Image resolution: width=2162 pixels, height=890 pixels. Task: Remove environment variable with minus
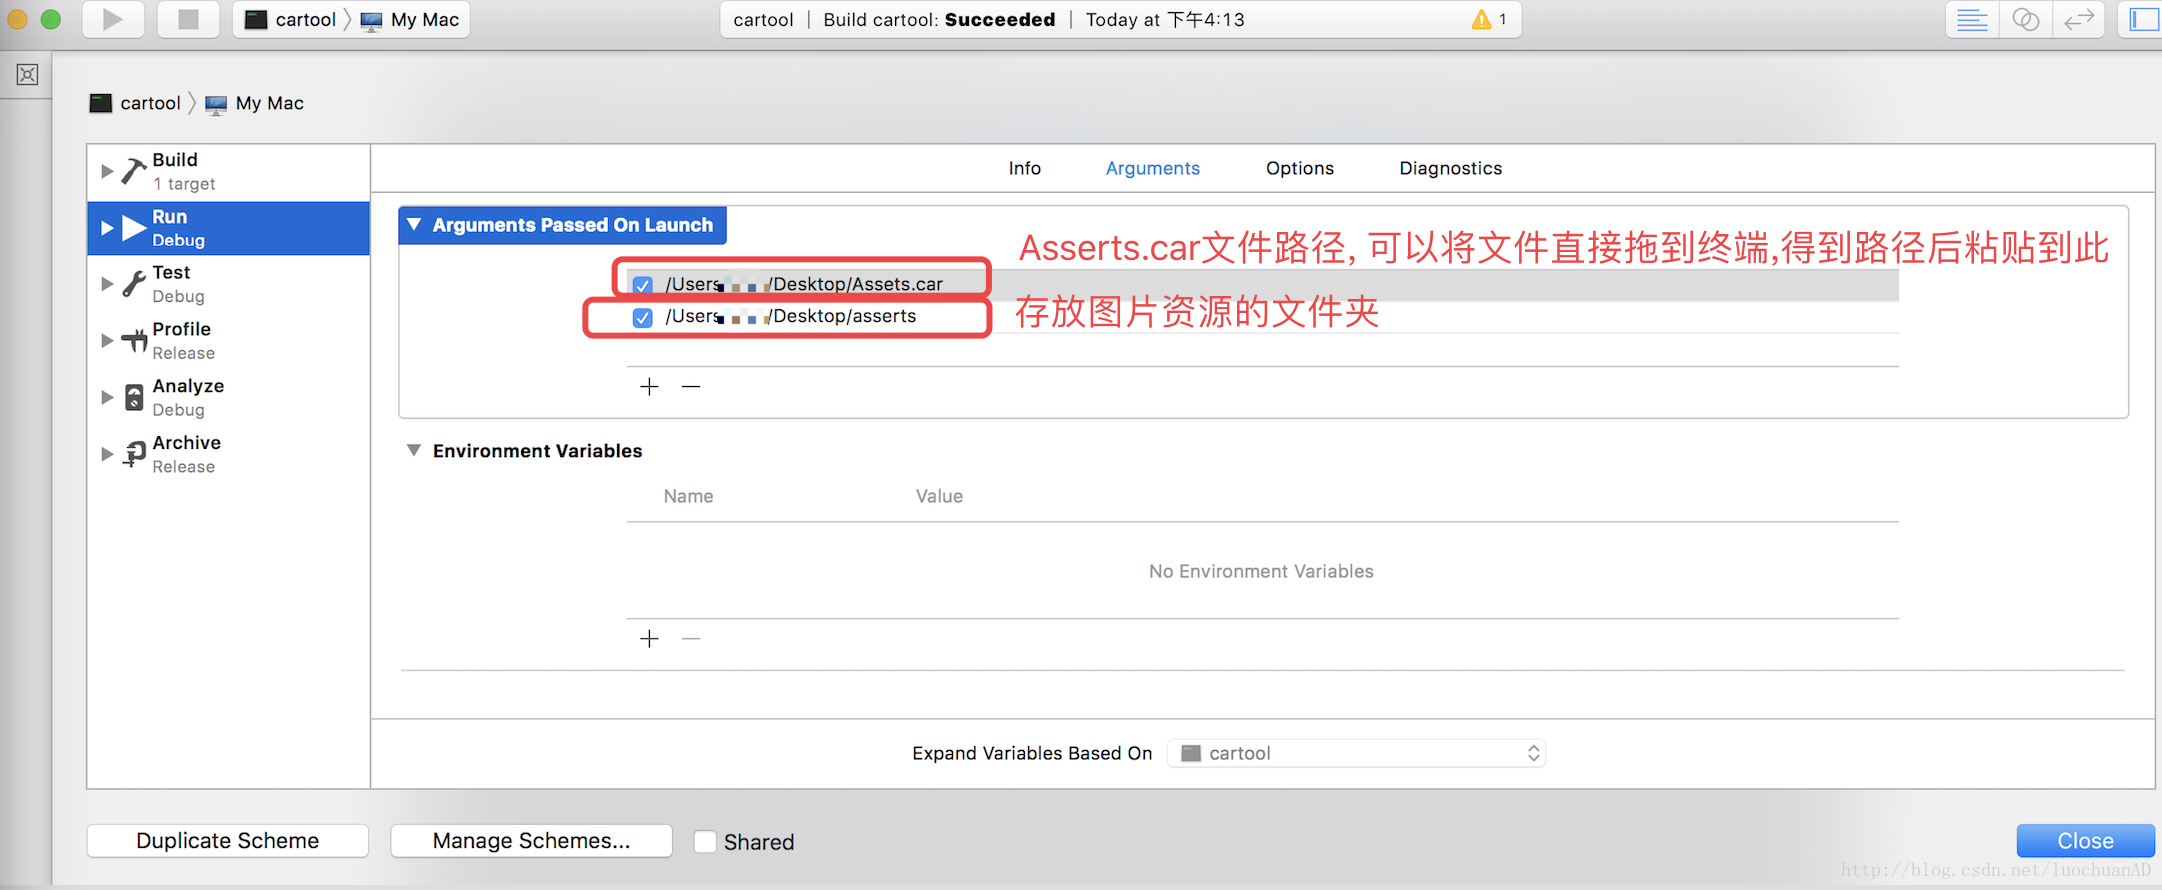(x=691, y=638)
